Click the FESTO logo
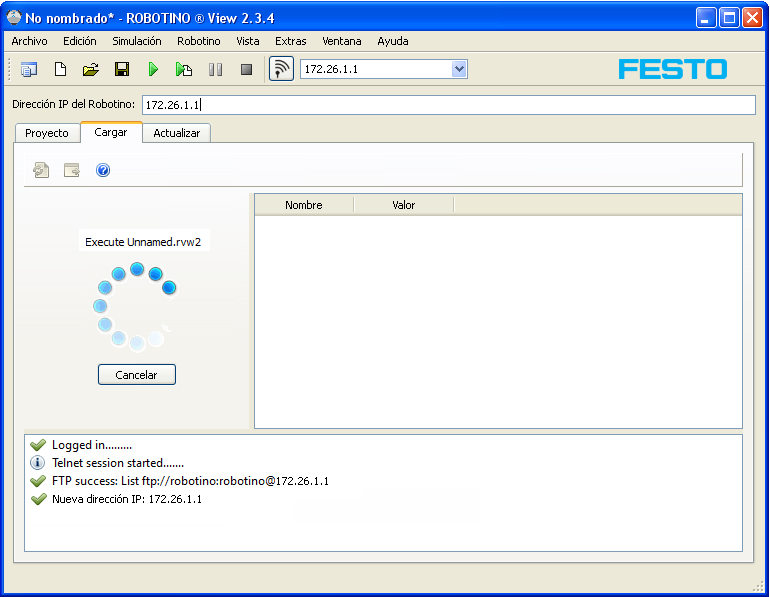 [x=673, y=69]
